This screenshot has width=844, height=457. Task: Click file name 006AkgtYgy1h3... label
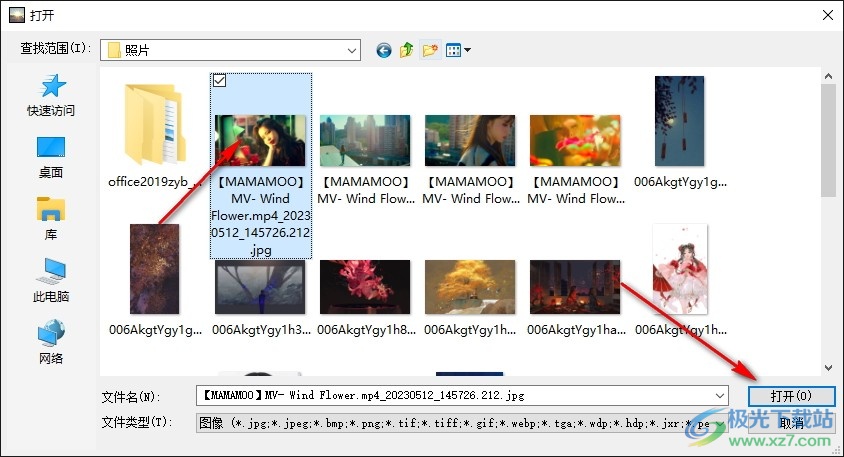point(261,329)
